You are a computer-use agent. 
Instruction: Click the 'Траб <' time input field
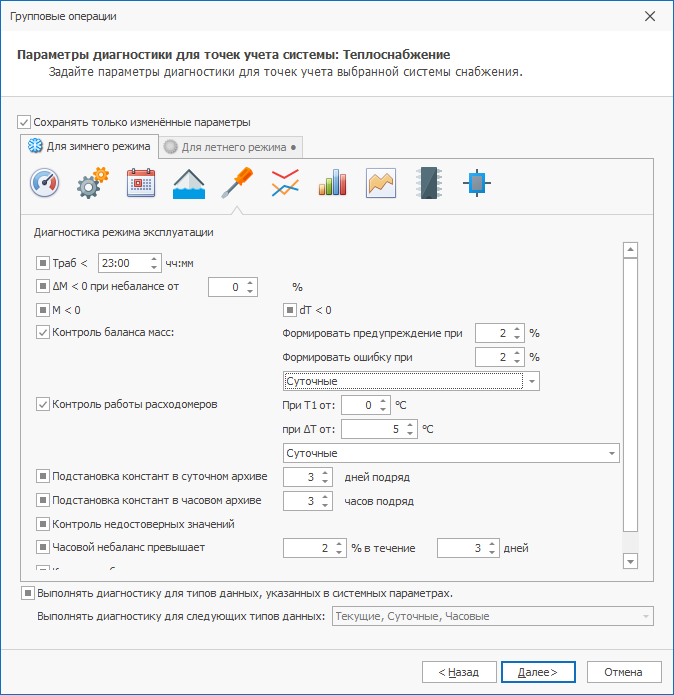point(123,263)
